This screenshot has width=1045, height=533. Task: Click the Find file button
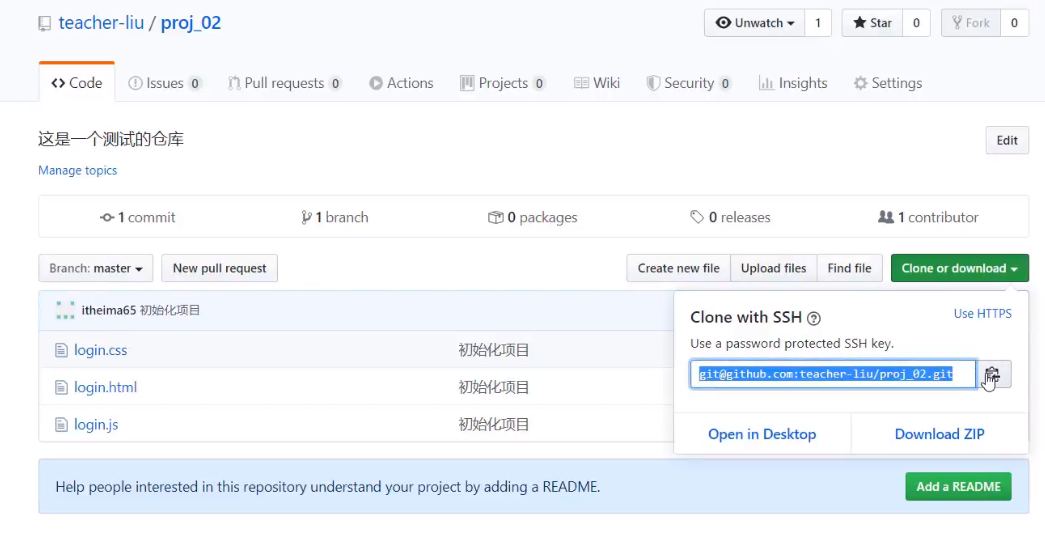[850, 268]
